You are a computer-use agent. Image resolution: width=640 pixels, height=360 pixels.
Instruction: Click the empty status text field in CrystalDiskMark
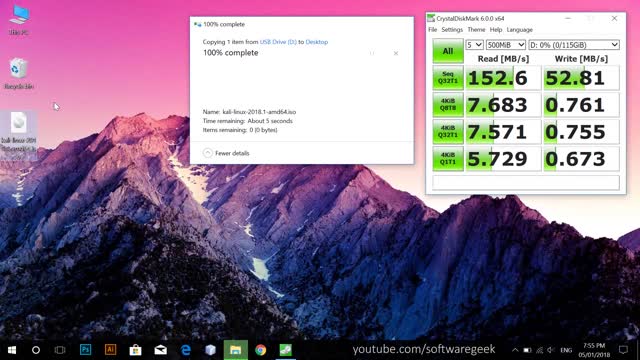(x=526, y=182)
